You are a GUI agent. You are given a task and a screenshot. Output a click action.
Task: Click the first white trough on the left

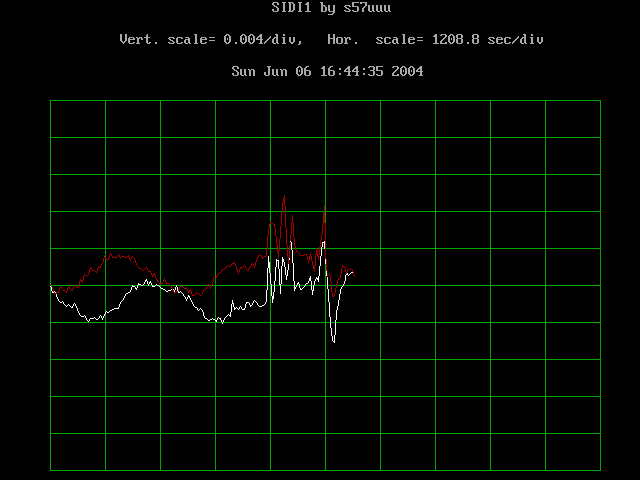[x=92, y=319]
